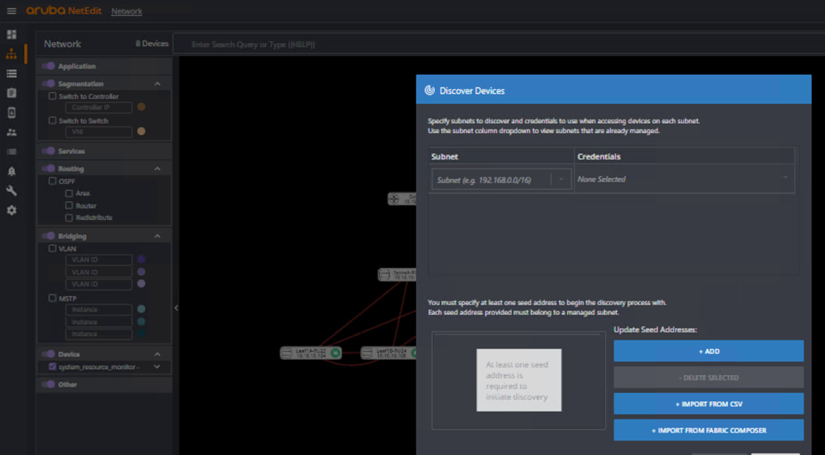The image size is (825, 455).
Task: Click the Network breadcrumb in the header
Action: tap(126, 11)
